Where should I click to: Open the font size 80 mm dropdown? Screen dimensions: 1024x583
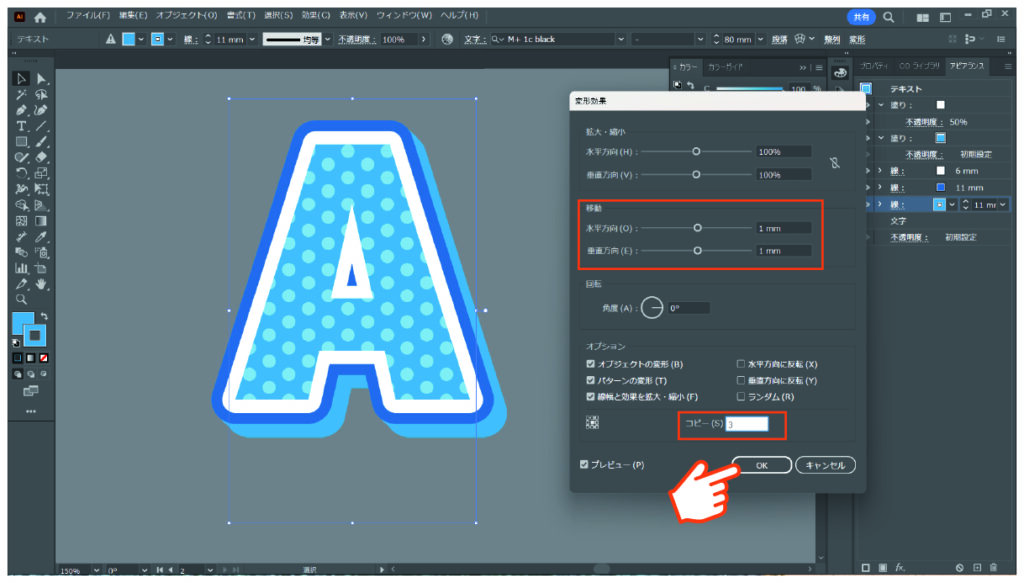(760, 39)
